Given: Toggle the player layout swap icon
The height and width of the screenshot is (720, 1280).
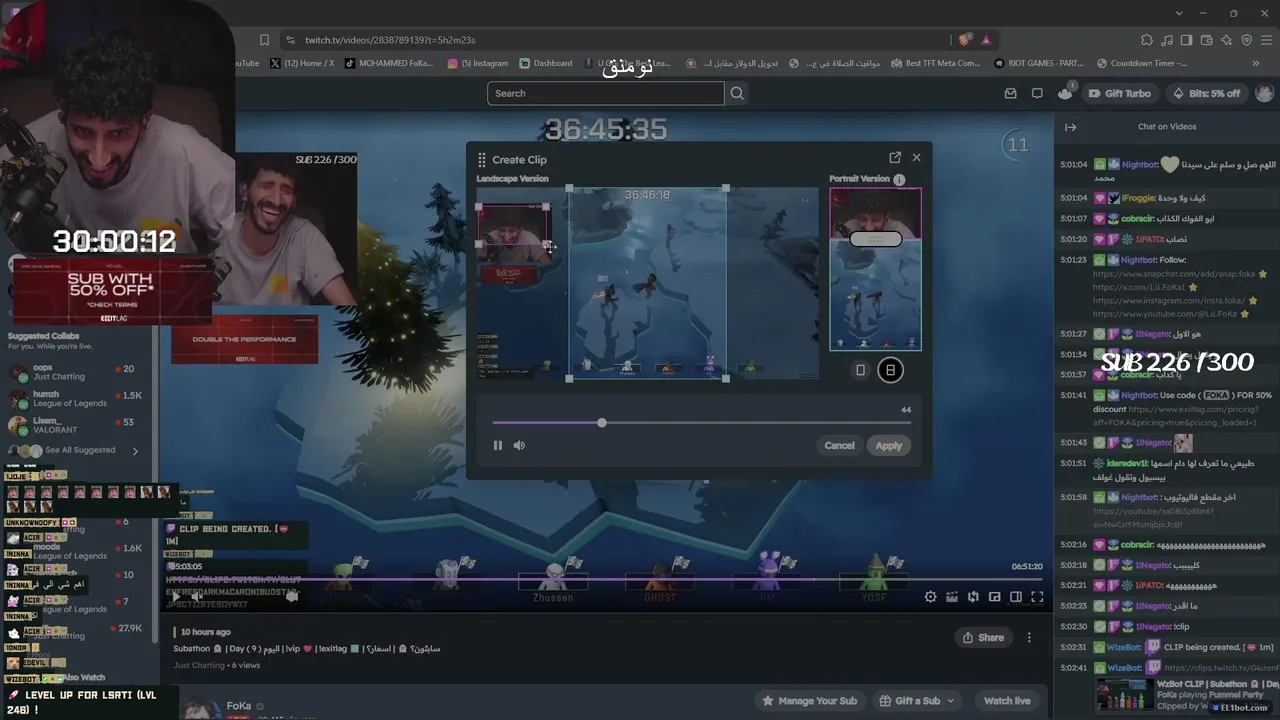Looking at the screenshot, I should pyautogui.click(x=973, y=597).
